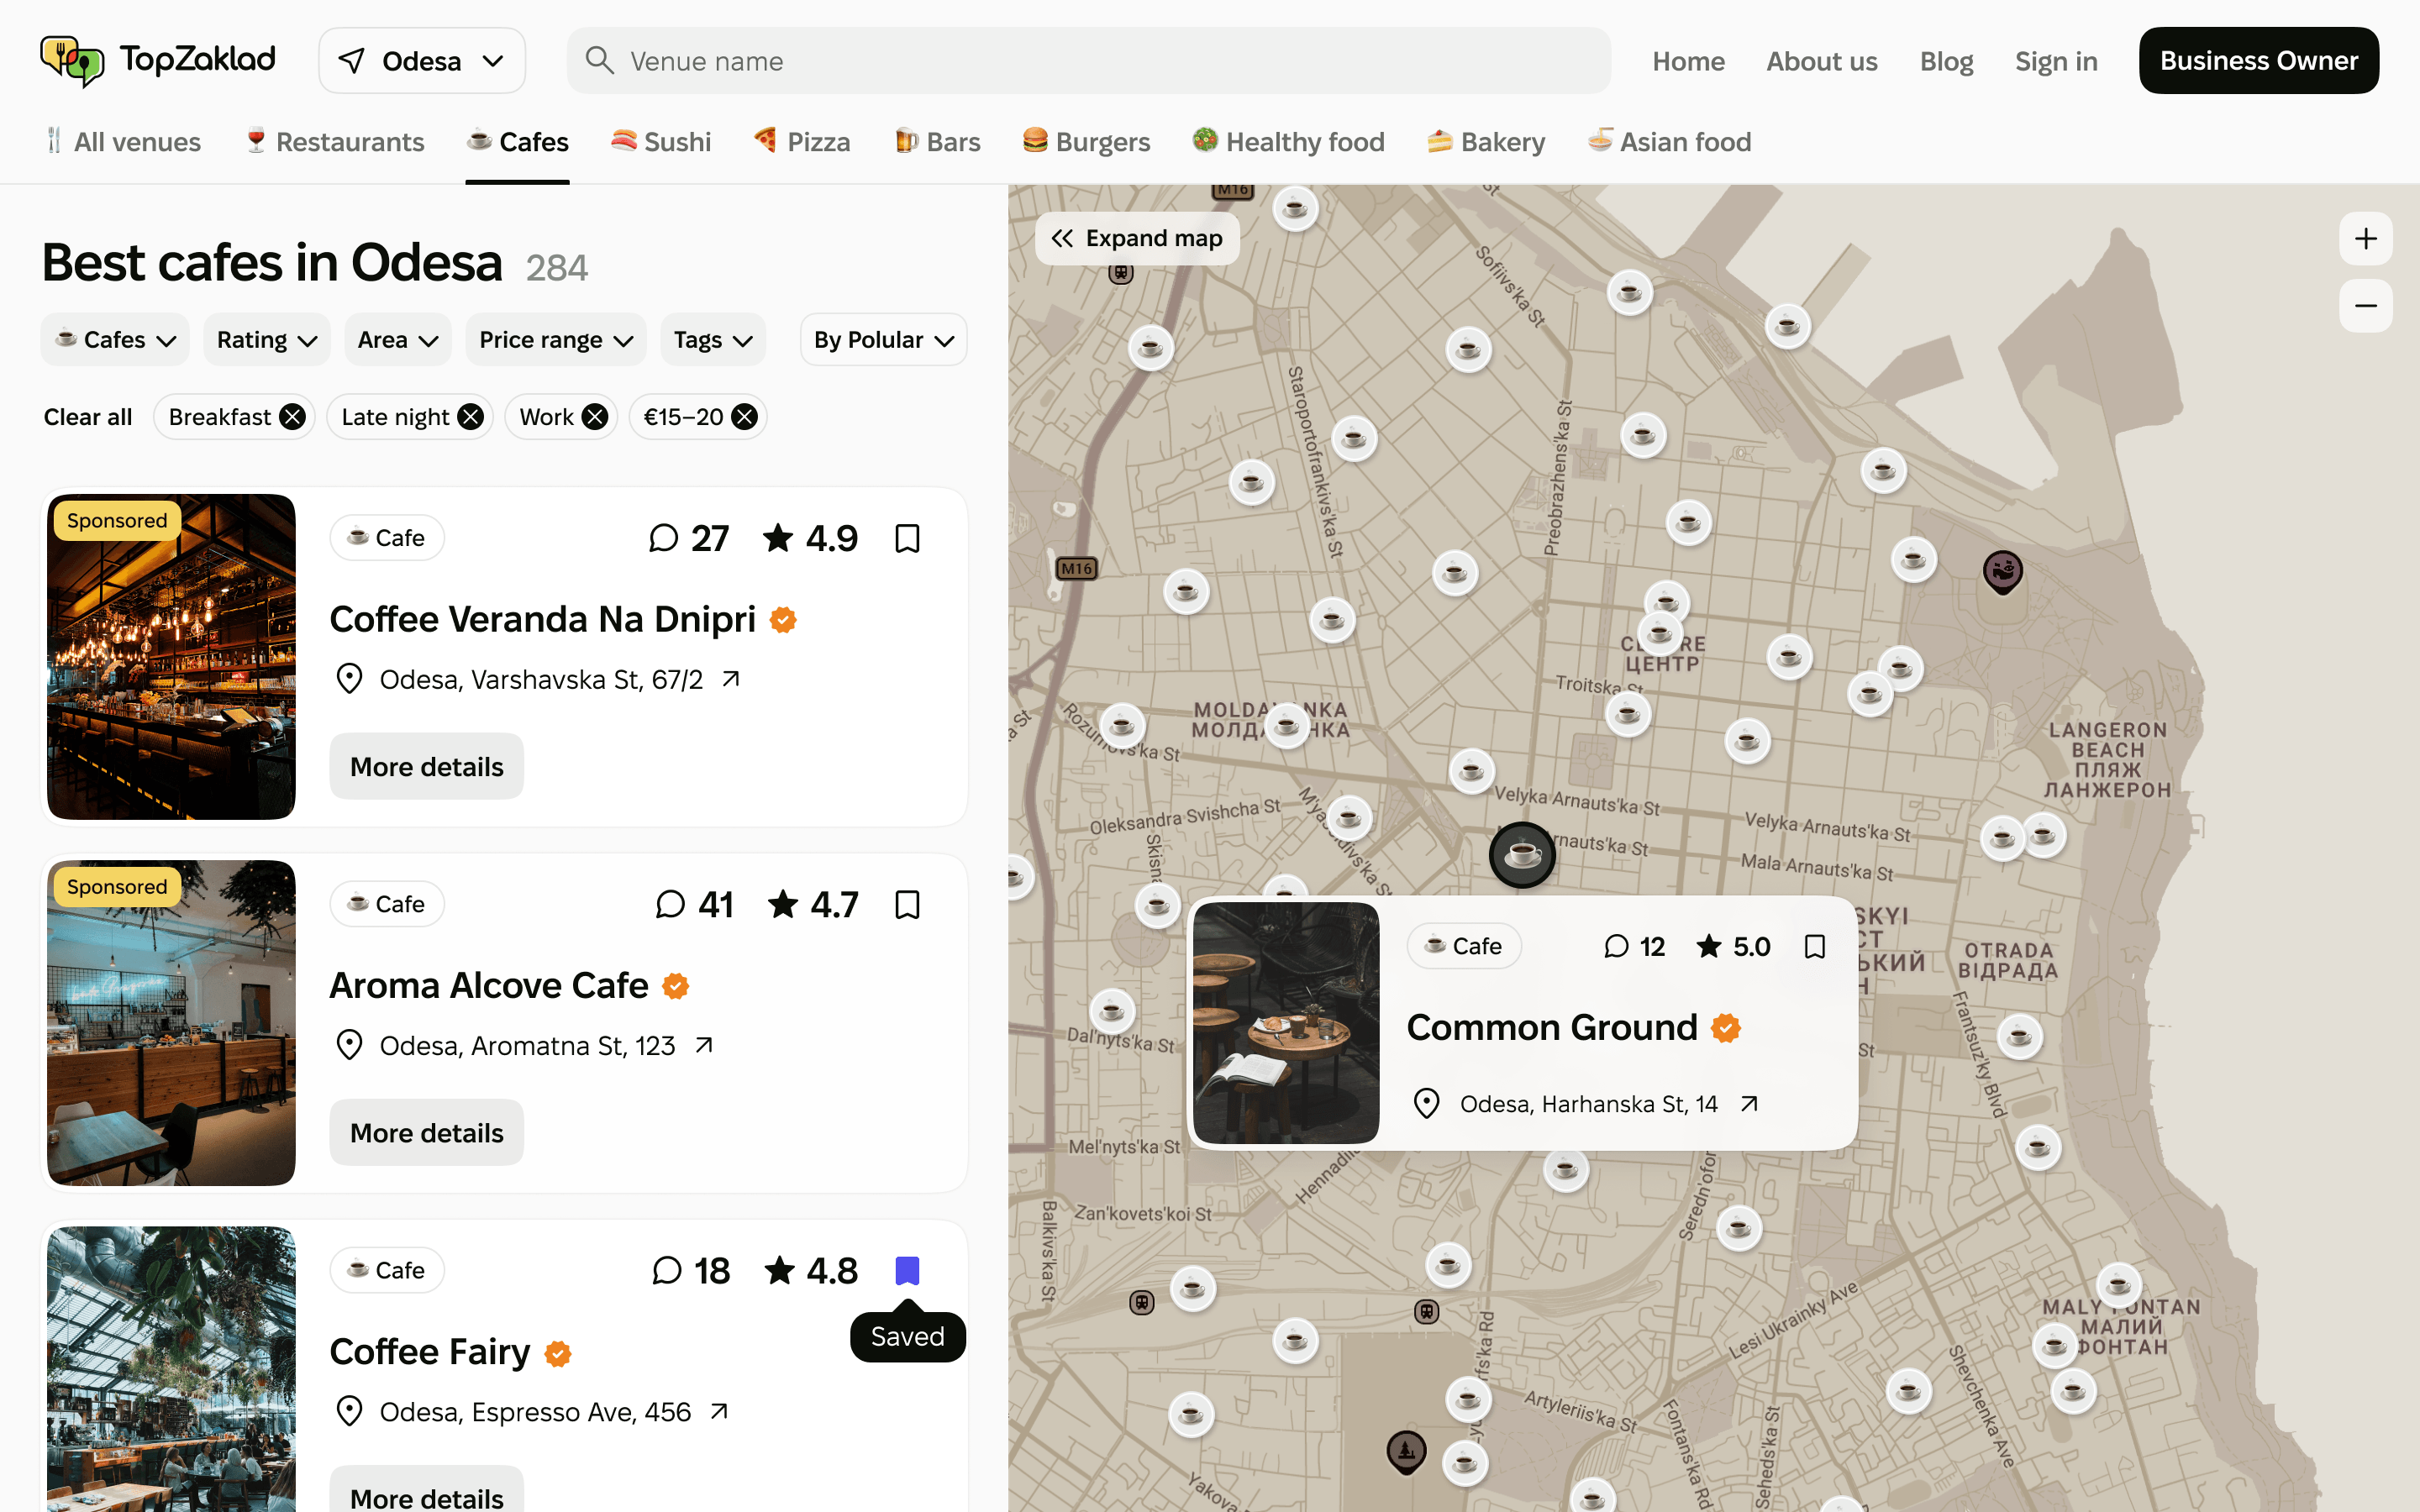Unsave Coffee Fairy via blue bookmark
Screen dimensions: 2420x1512
[x=907, y=1269]
